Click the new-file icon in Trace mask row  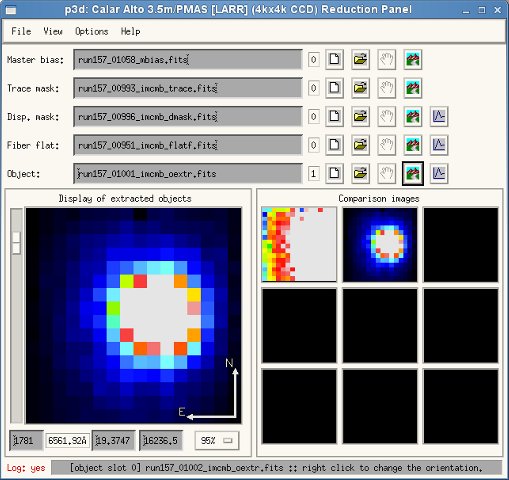click(334, 88)
